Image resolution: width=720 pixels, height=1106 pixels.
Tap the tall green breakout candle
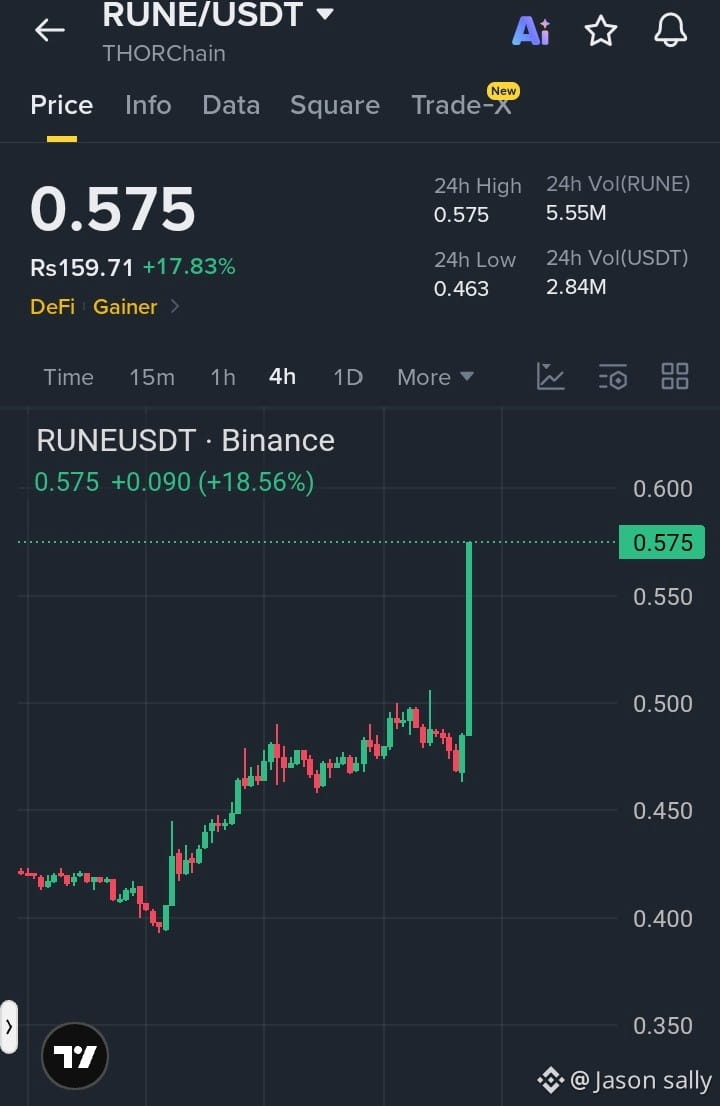[x=468, y=639]
